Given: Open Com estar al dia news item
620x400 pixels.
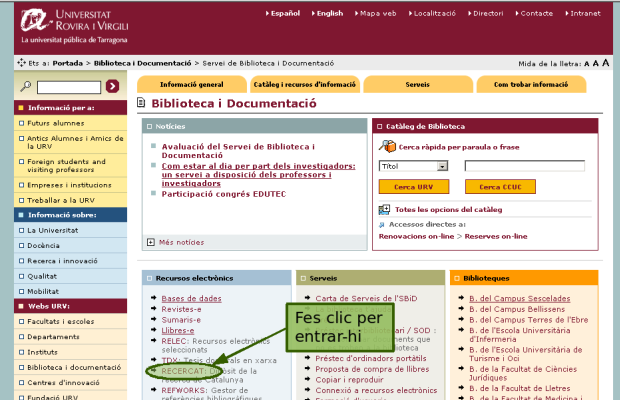Looking at the screenshot, I should (x=258, y=175).
